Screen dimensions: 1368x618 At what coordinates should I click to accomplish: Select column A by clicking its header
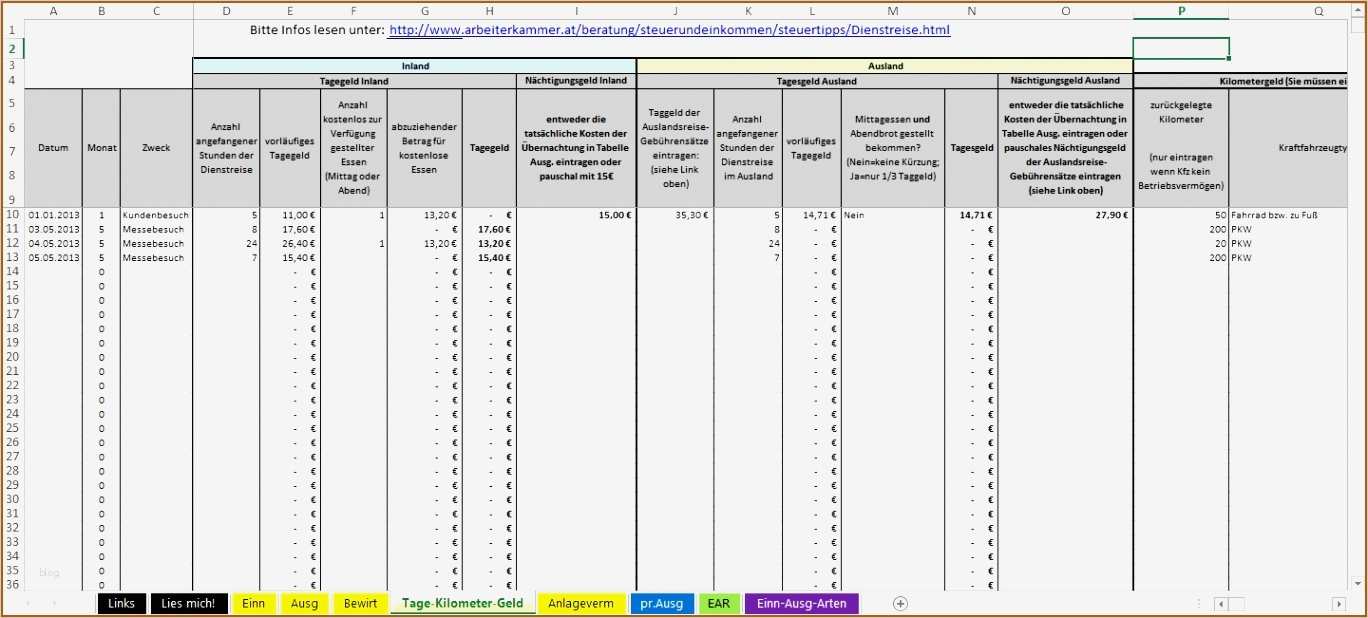(53, 9)
